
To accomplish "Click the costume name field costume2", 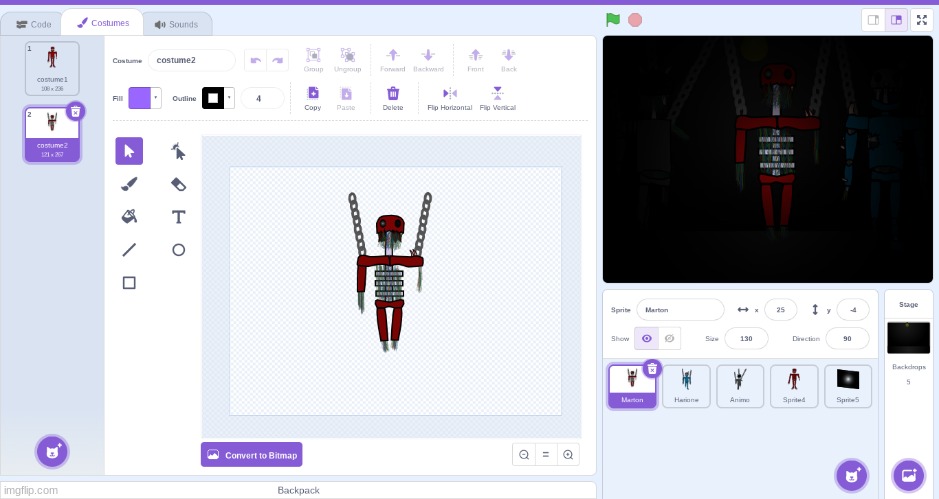I will pyautogui.click(x=192, y=61).
